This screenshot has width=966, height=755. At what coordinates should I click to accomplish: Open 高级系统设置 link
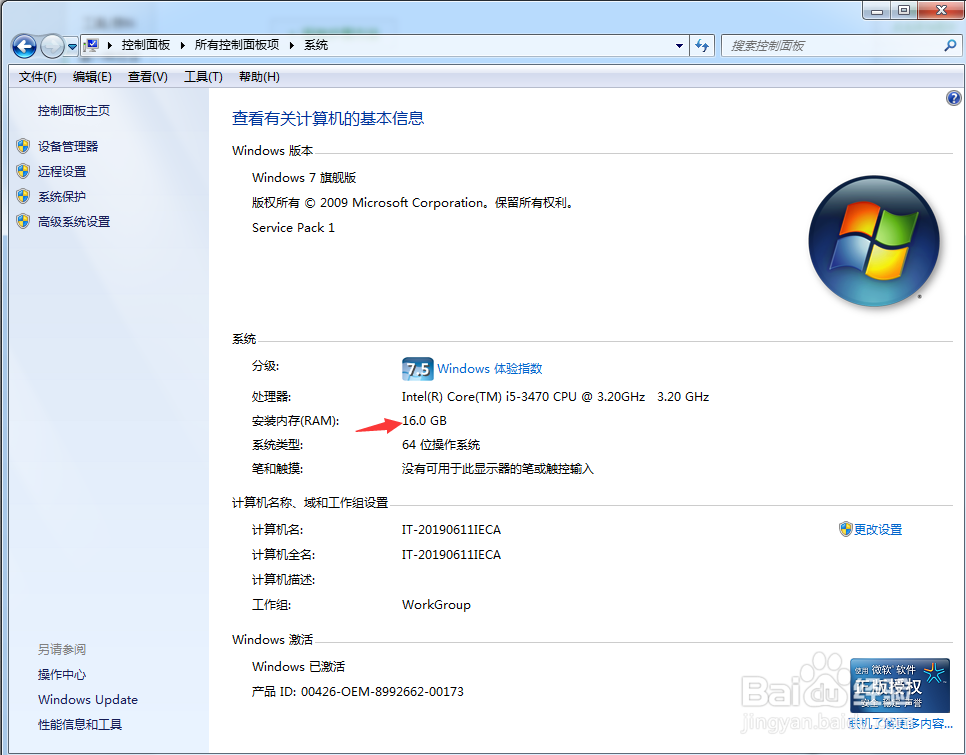pyautogui.click(x=73, y=222)
